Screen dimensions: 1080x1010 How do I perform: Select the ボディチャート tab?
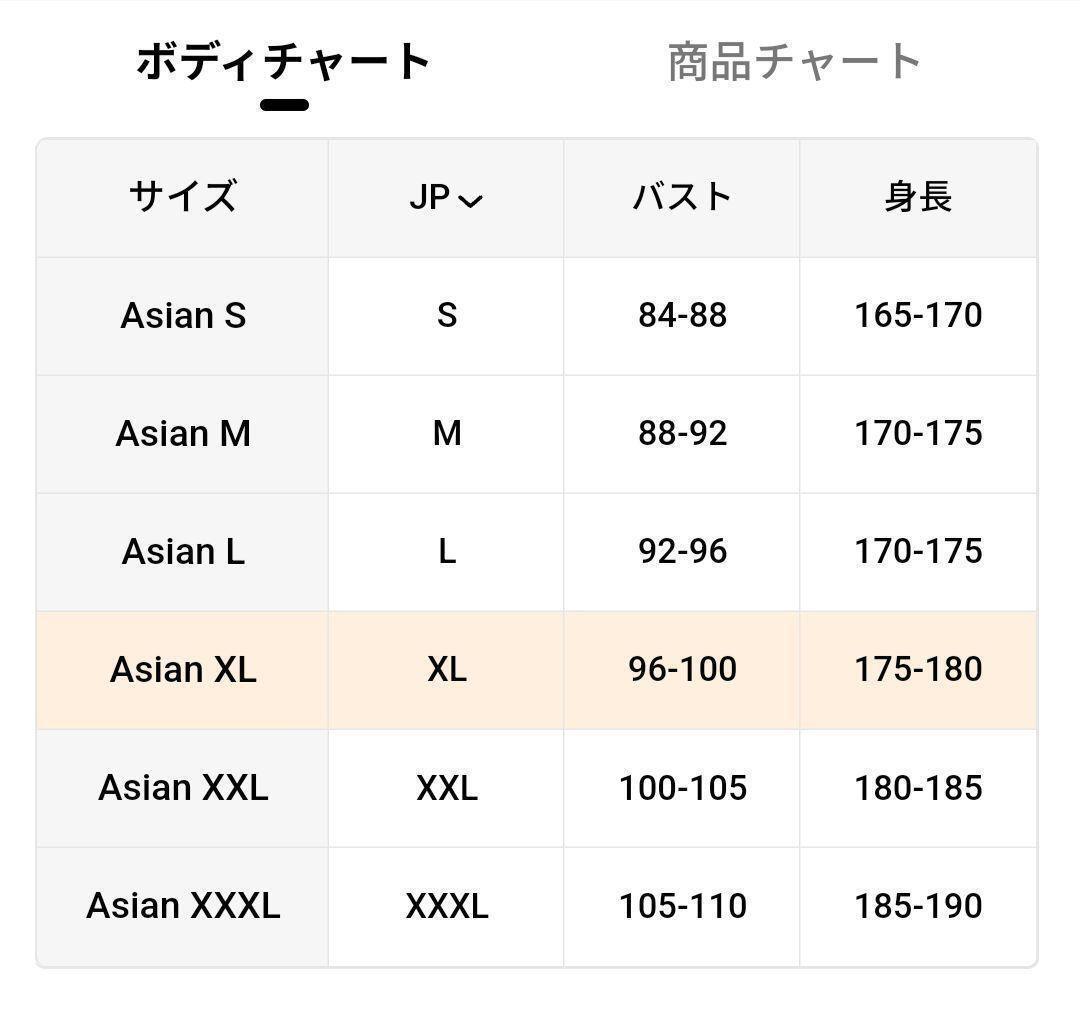283,60
